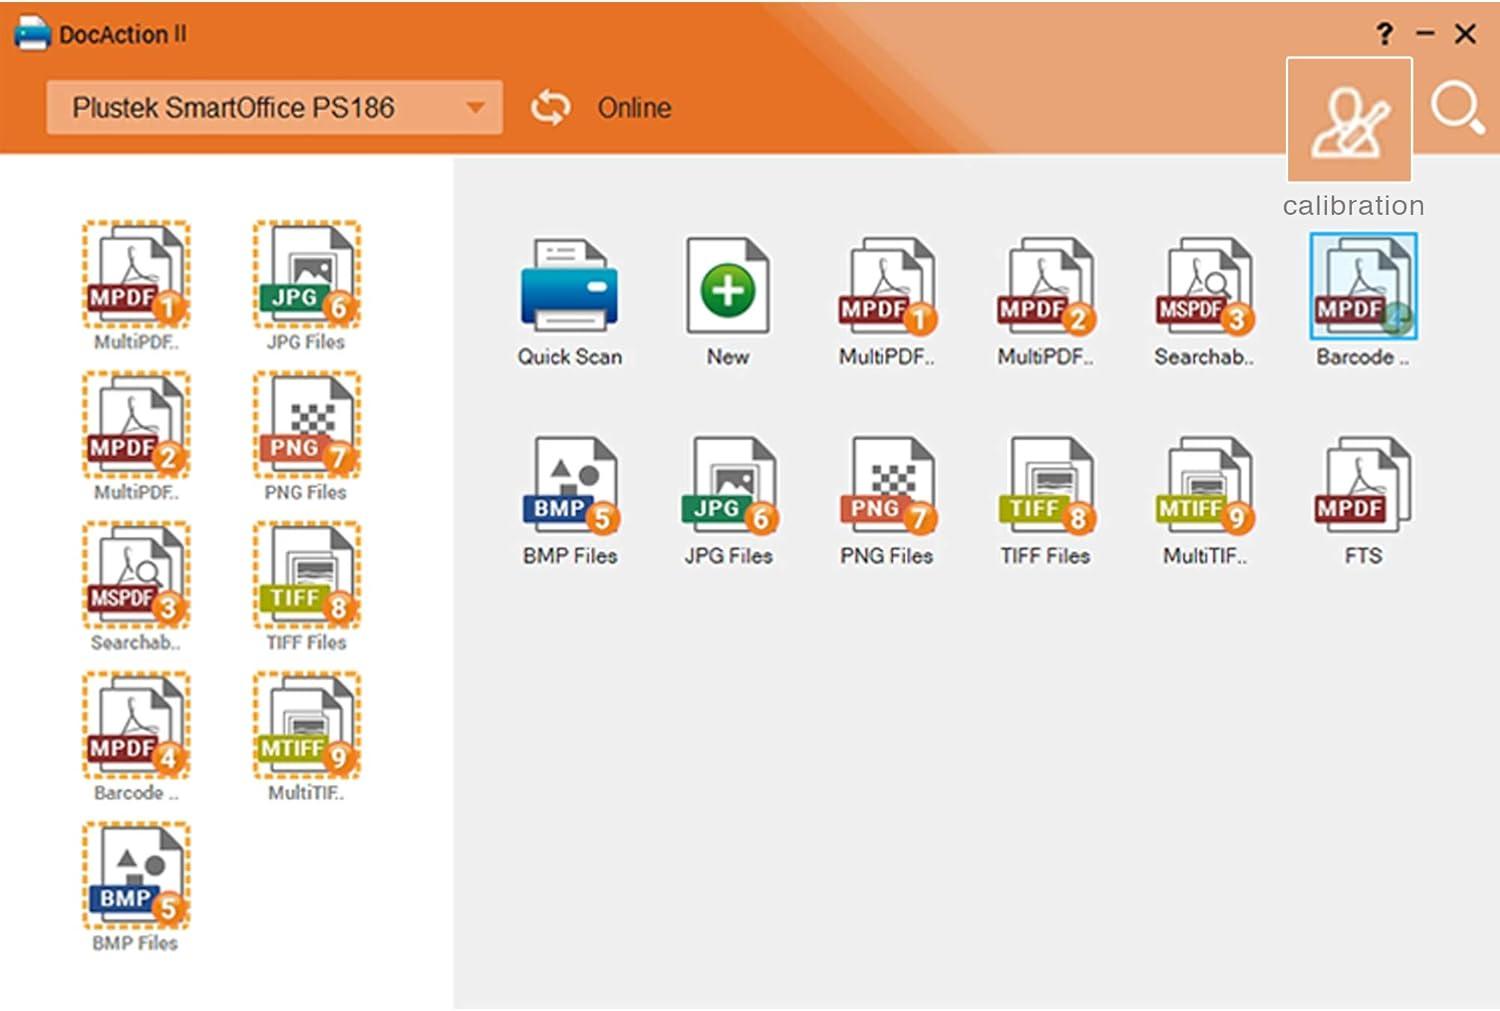Click TIFF Files 8 in left sidebar

click(x=306, y=575)
